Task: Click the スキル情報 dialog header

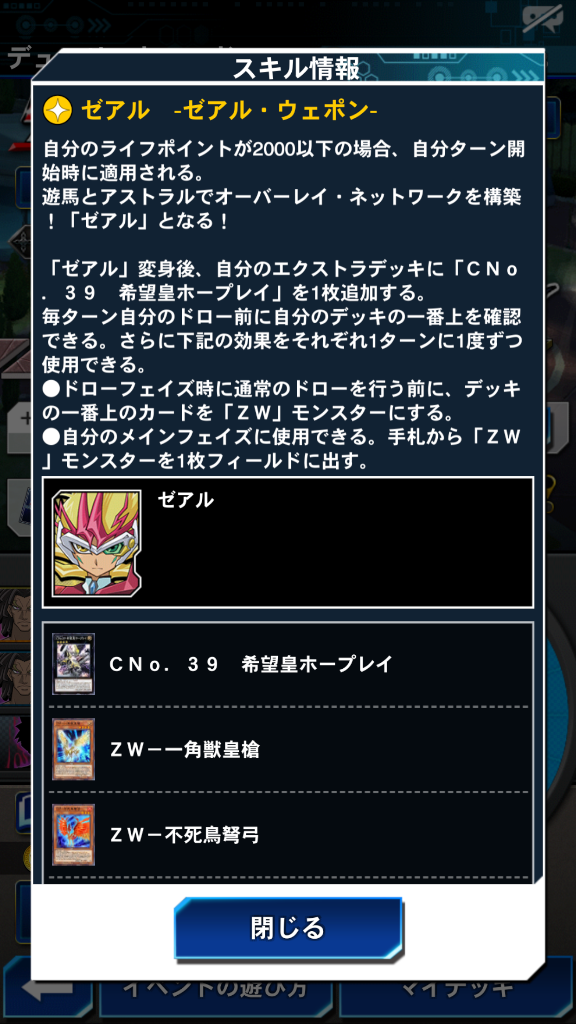Action: pos(296,69)
